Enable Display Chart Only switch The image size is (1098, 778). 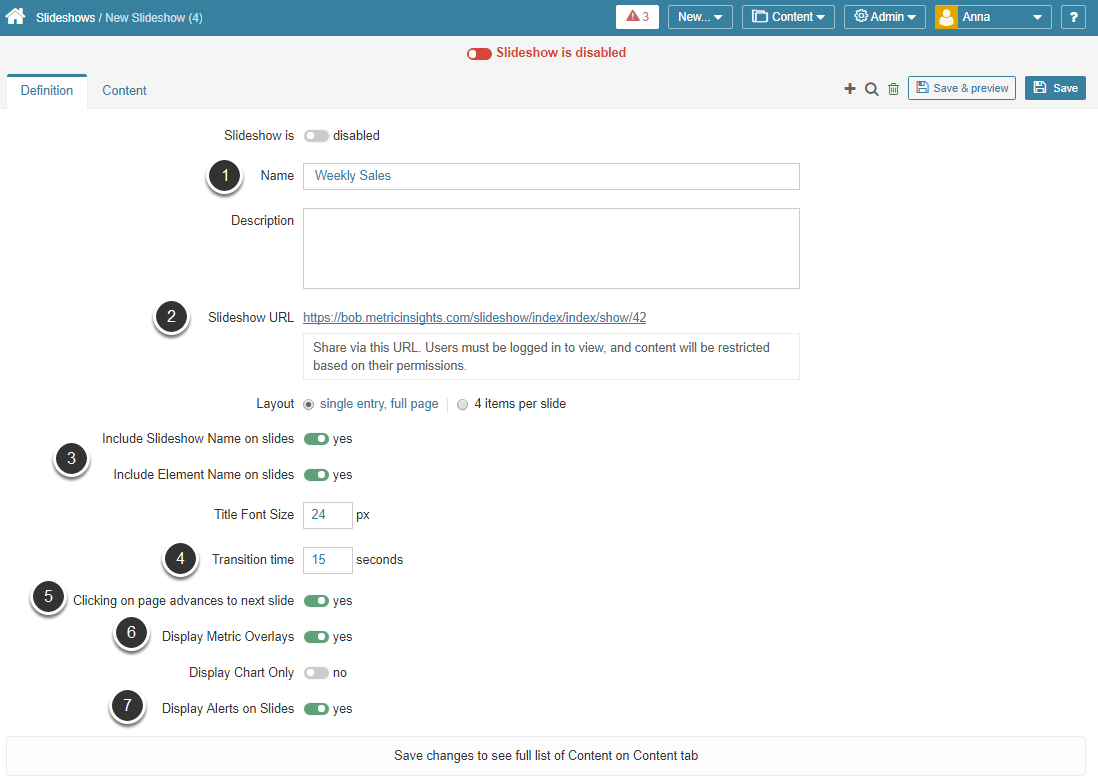point(316,673)
